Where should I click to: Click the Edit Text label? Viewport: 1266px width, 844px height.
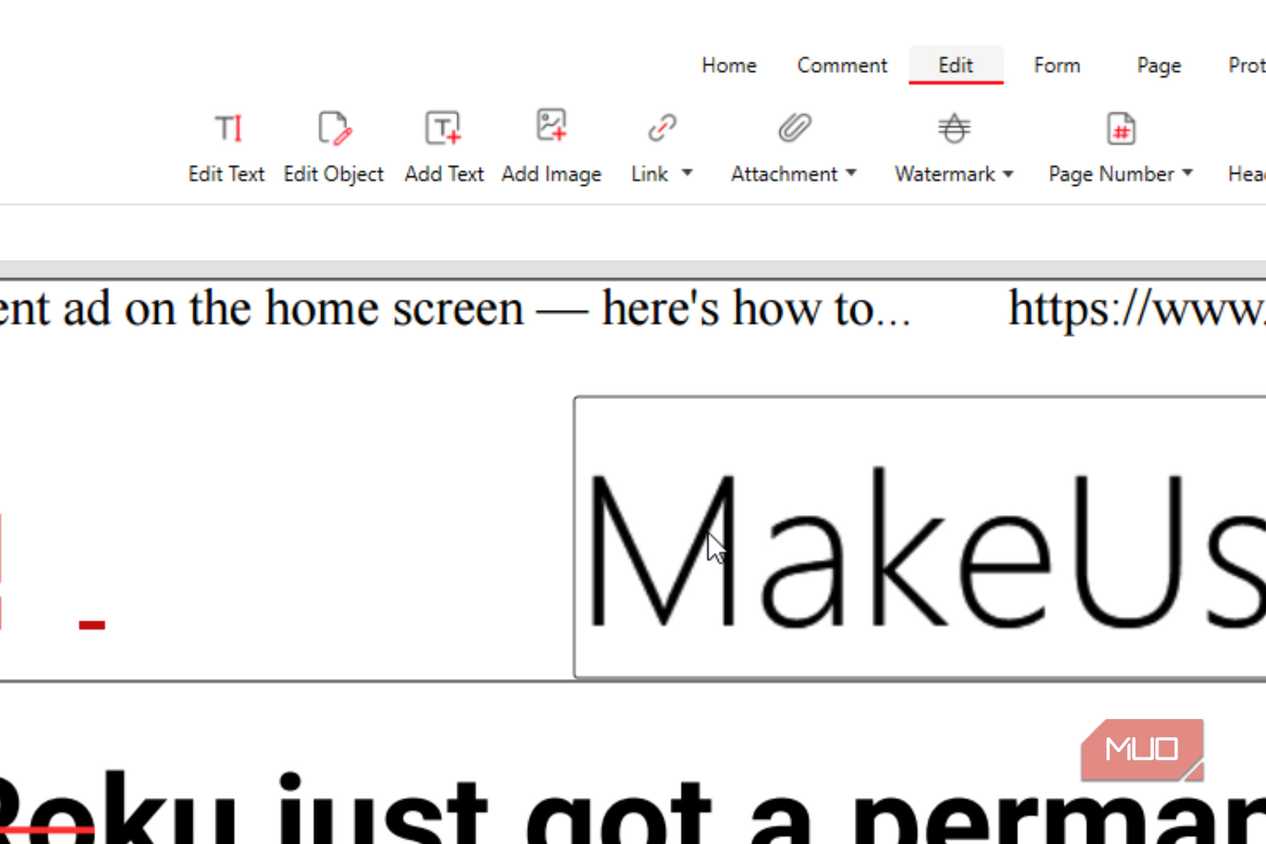[x=226, y=174]
